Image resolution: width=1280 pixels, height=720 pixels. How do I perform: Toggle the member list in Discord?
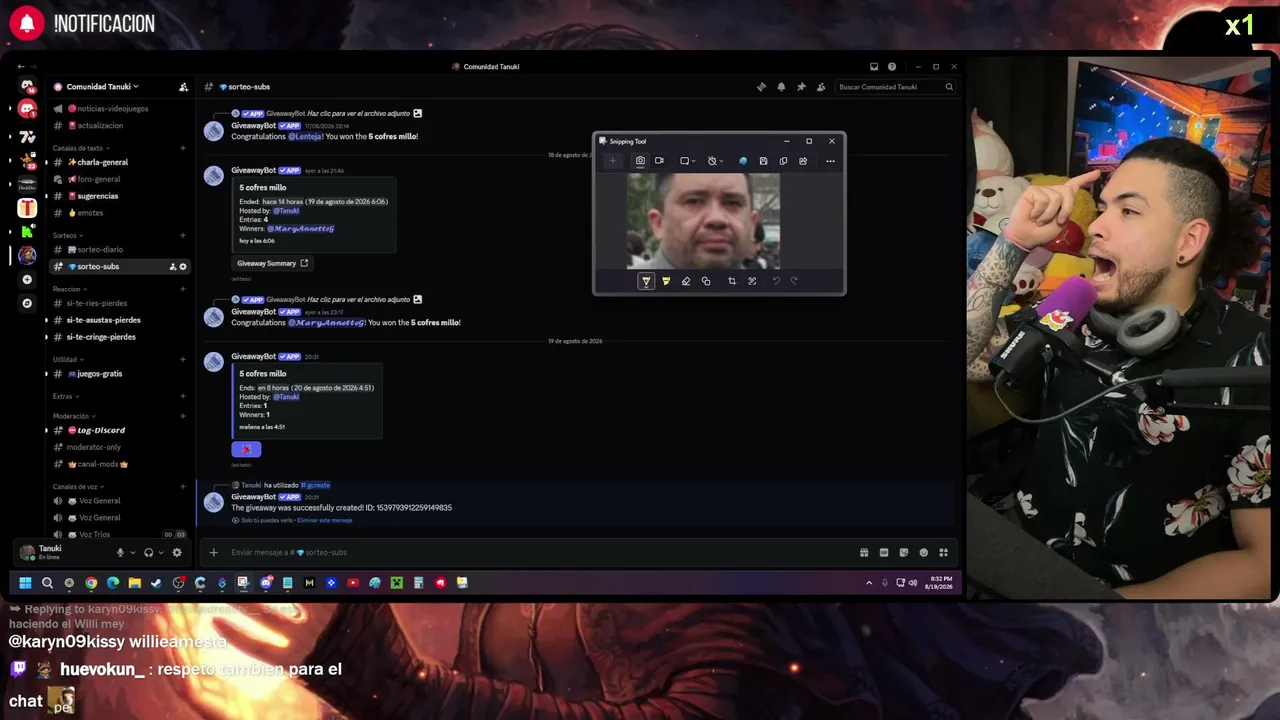(821, 87)
